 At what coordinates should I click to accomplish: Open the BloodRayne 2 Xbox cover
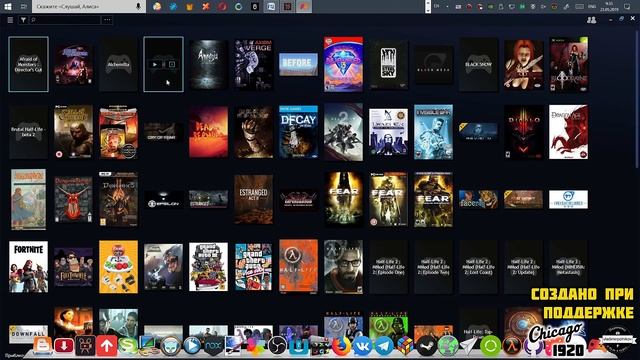[x=569, y=64]
